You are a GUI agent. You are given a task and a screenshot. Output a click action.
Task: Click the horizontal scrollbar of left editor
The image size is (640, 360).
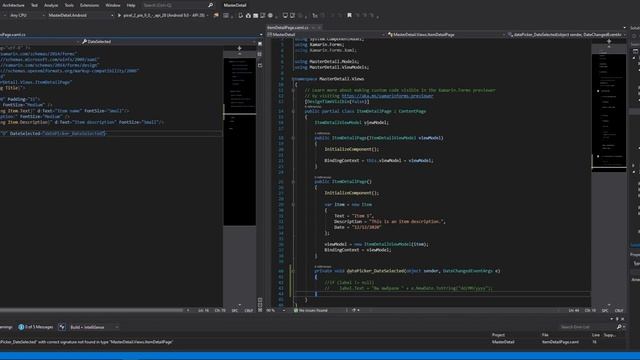[92, 310]
